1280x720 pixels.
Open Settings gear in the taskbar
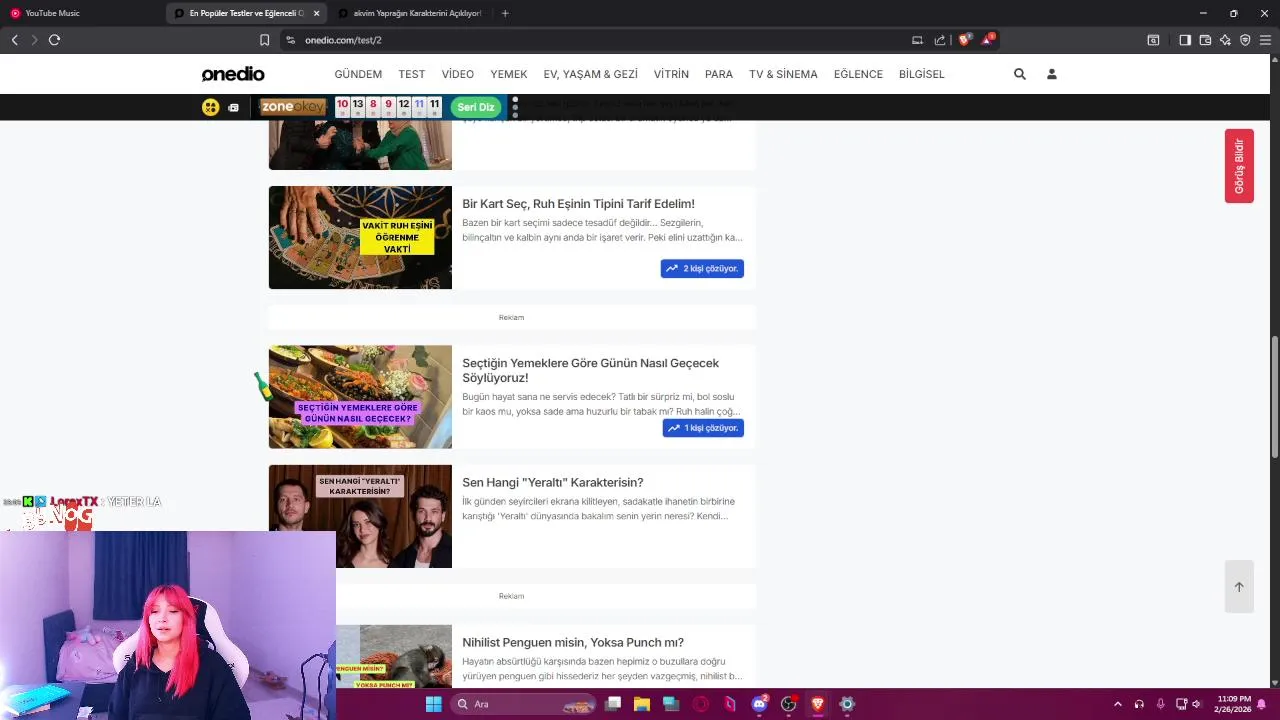coord(847,704)
